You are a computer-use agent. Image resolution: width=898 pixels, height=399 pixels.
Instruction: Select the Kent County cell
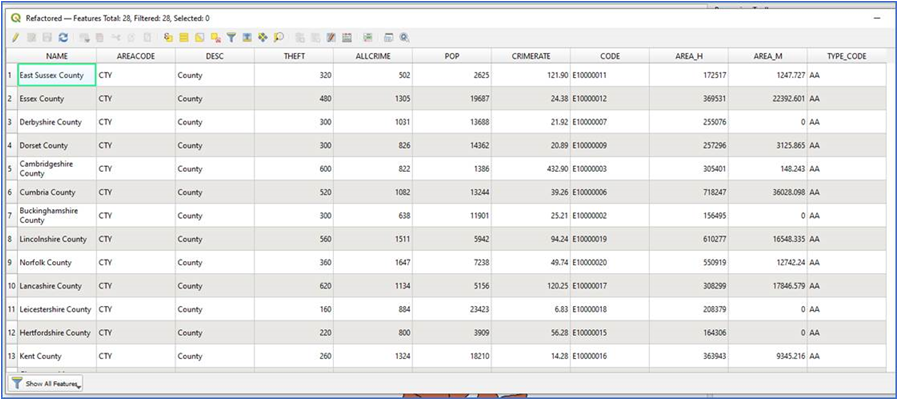tap(57, 356)
